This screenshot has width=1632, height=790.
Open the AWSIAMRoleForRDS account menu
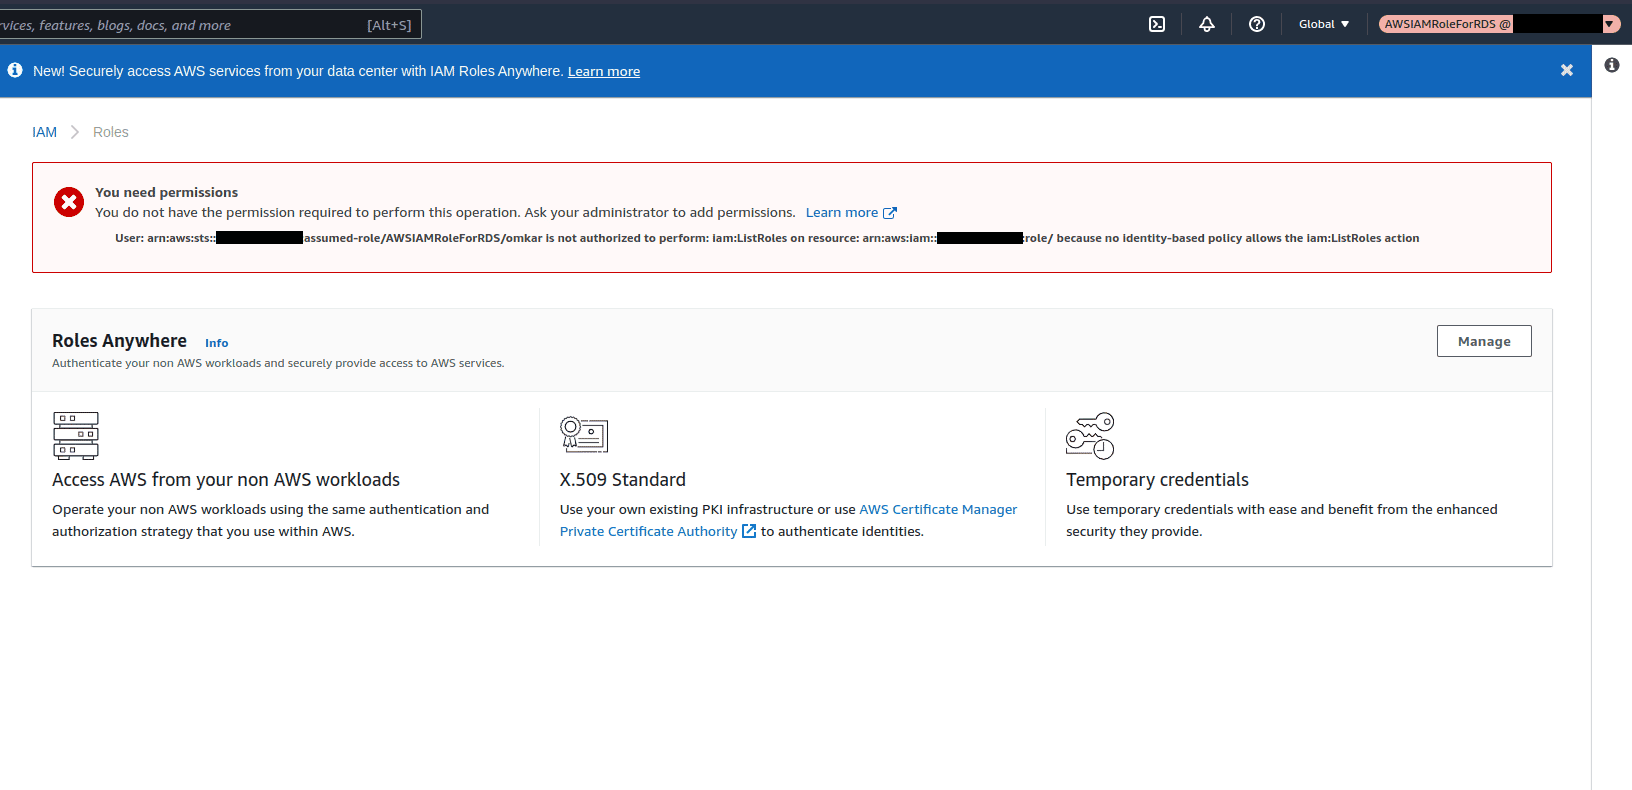tap(1499, 24)
